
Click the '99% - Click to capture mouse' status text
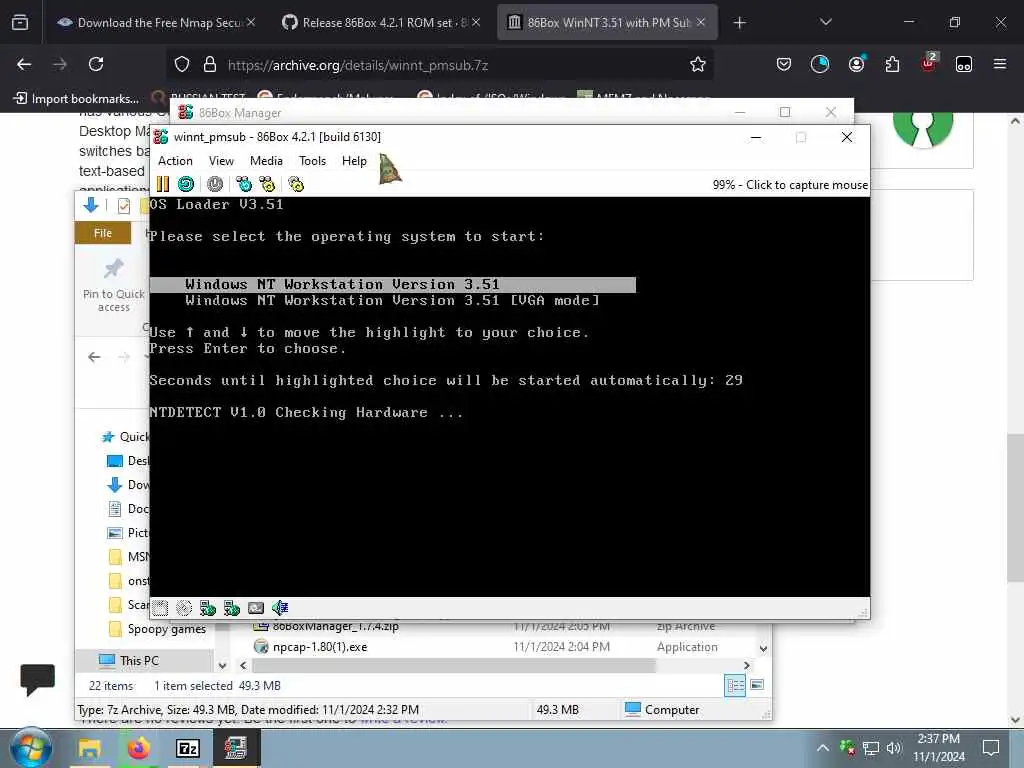(x=790, y=185)
